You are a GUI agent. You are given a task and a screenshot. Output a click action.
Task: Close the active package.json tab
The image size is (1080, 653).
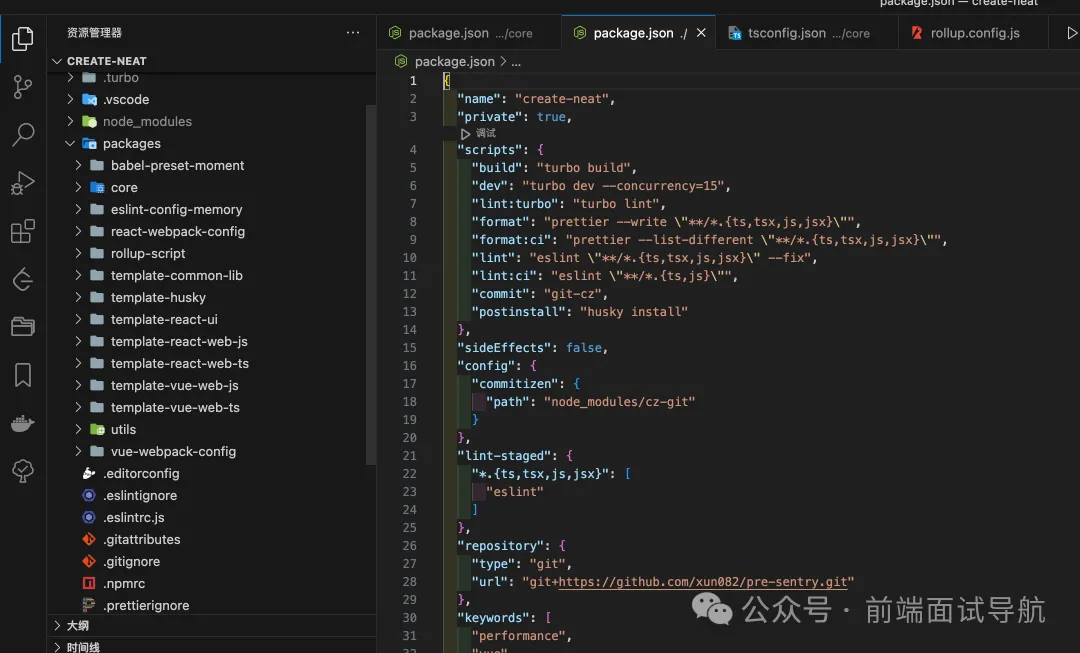[701, 33]
